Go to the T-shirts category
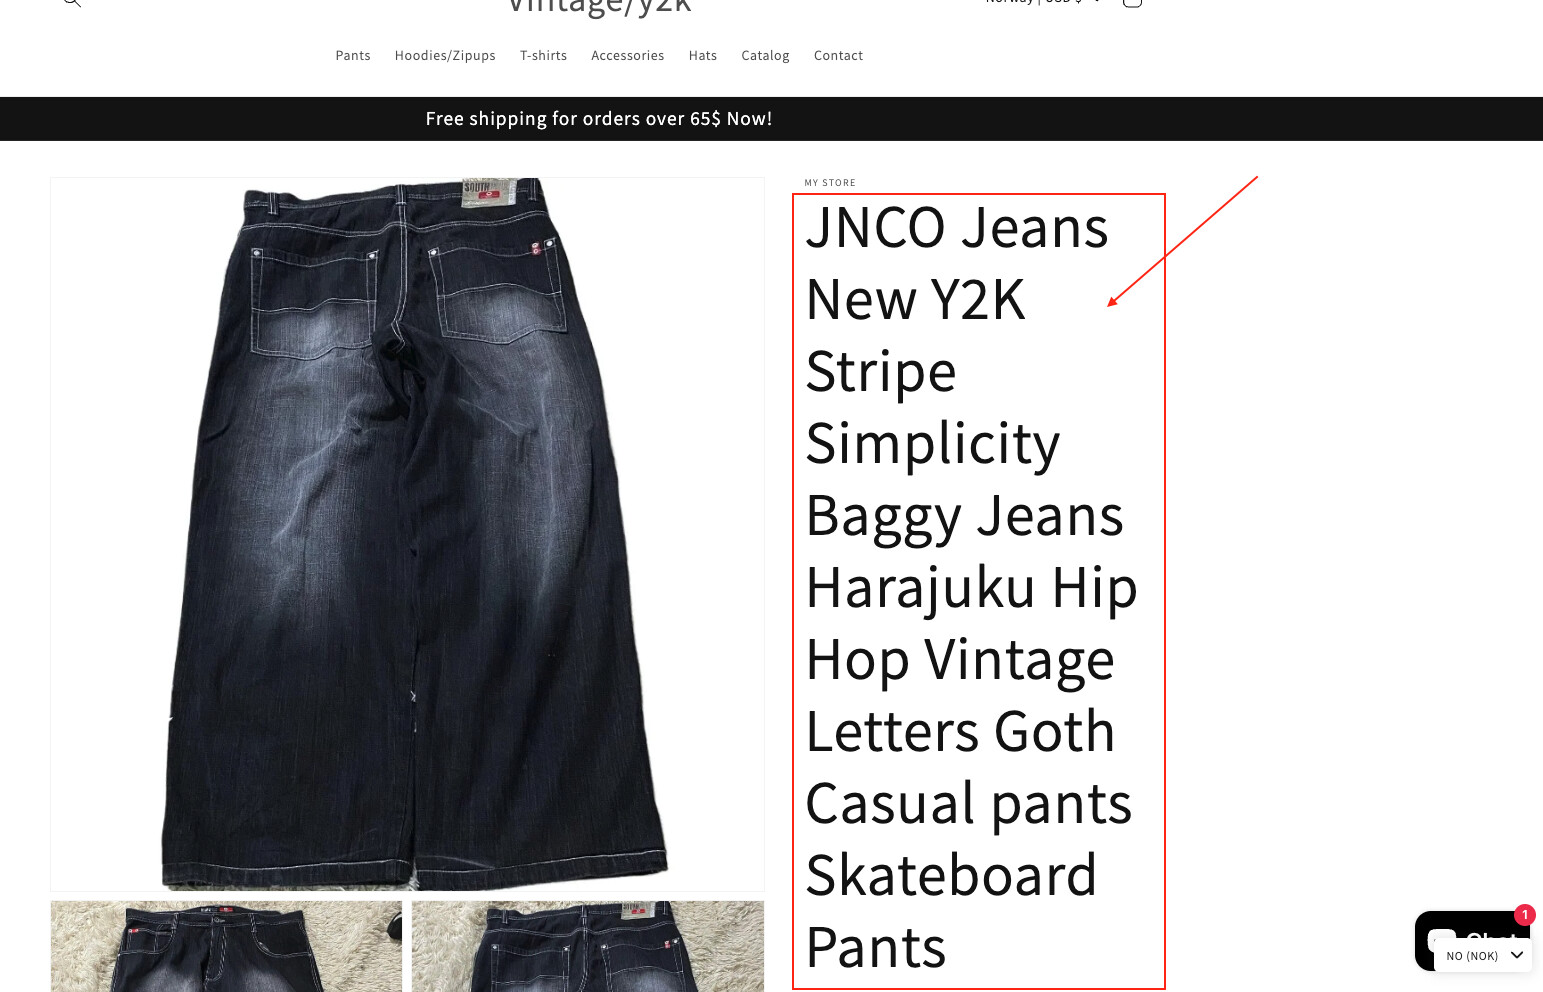This screenshot has width=1543, height=992. click(x=543, y=56)
